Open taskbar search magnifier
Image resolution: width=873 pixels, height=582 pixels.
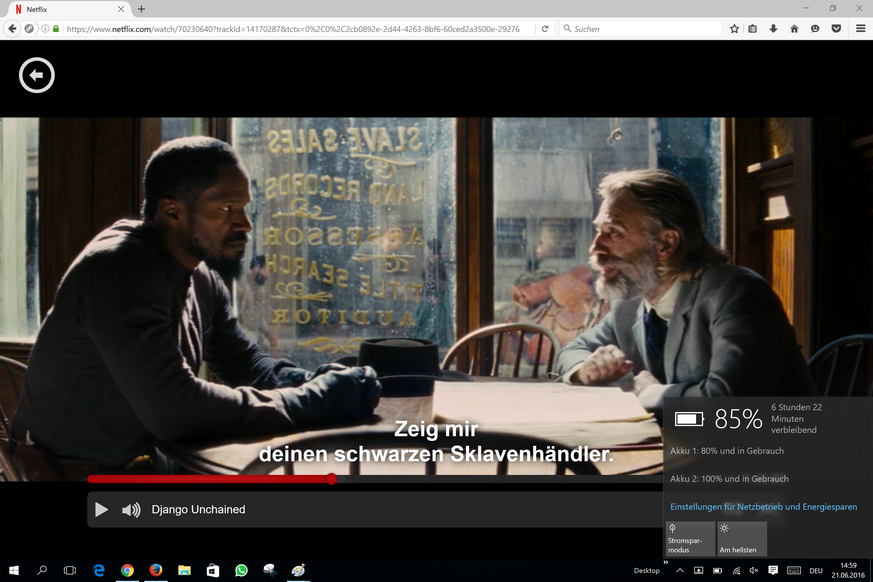42,570
